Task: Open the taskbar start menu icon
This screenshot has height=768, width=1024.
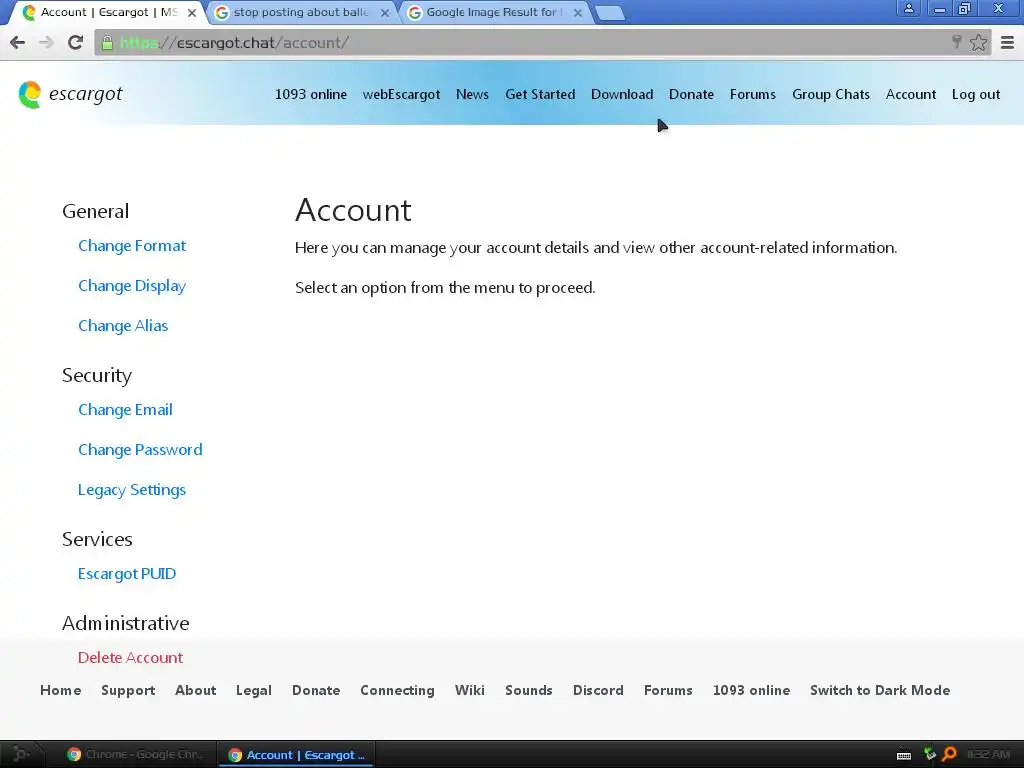Action: coord(21,754)
